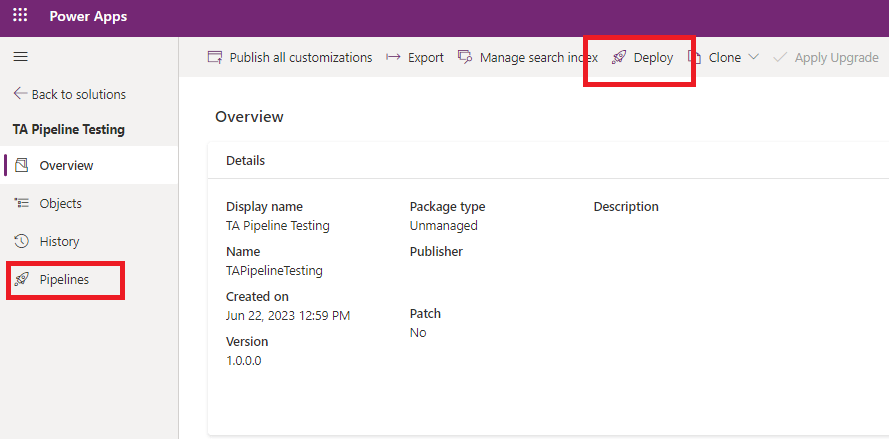The image size is (889, 439).
Task: Click the Power Apps title
Action: coord(88,17)
